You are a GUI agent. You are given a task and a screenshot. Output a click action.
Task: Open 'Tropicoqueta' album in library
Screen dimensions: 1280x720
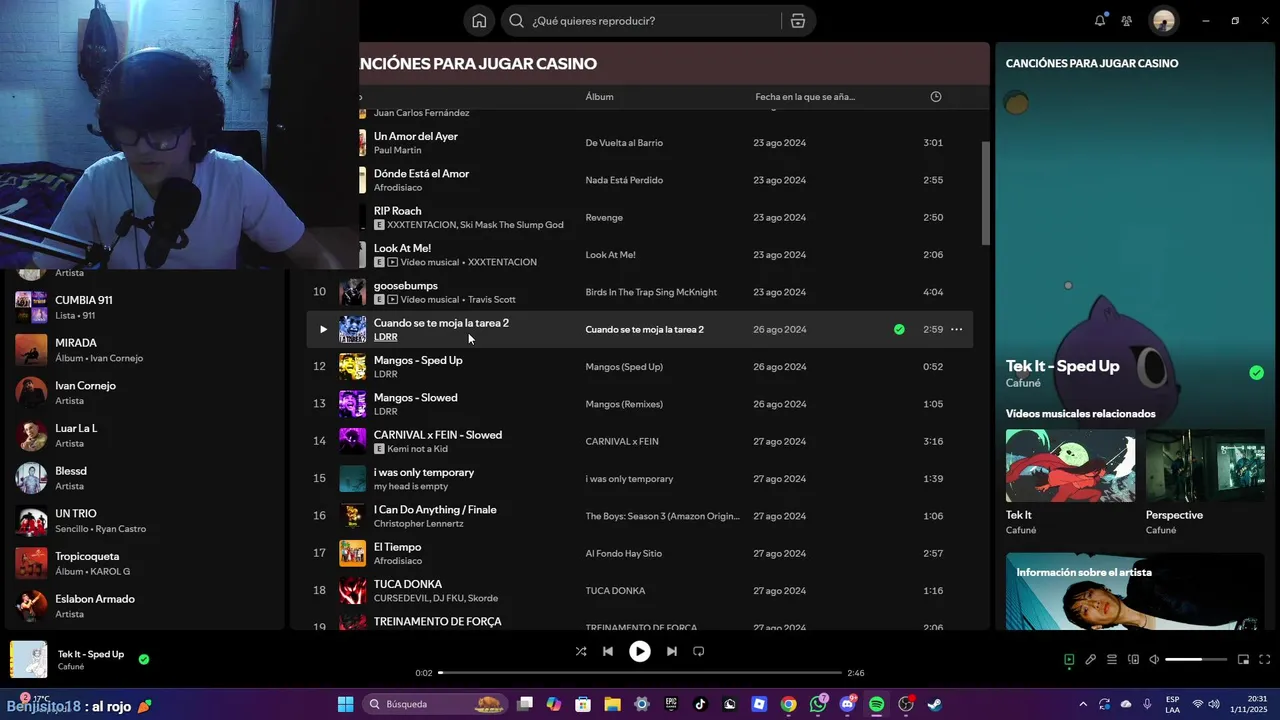(x=145, y=563)
